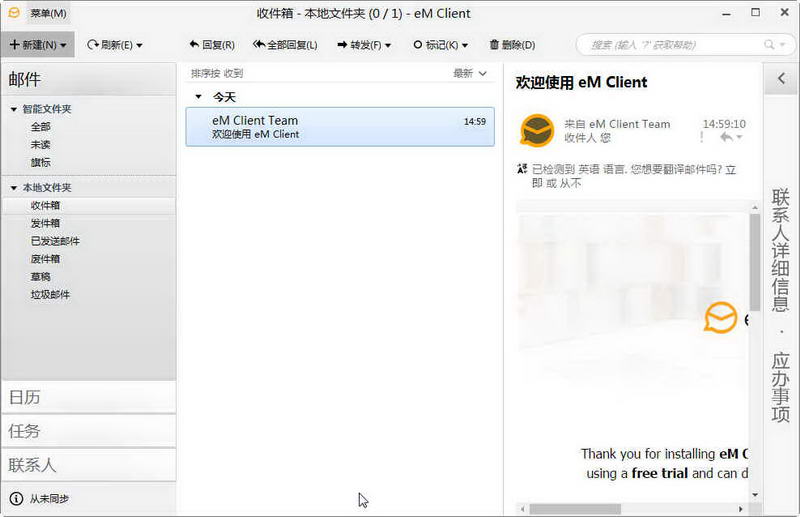Click the magnifier search icon
The height and width of the screenshot is (517, 800).
769,45
